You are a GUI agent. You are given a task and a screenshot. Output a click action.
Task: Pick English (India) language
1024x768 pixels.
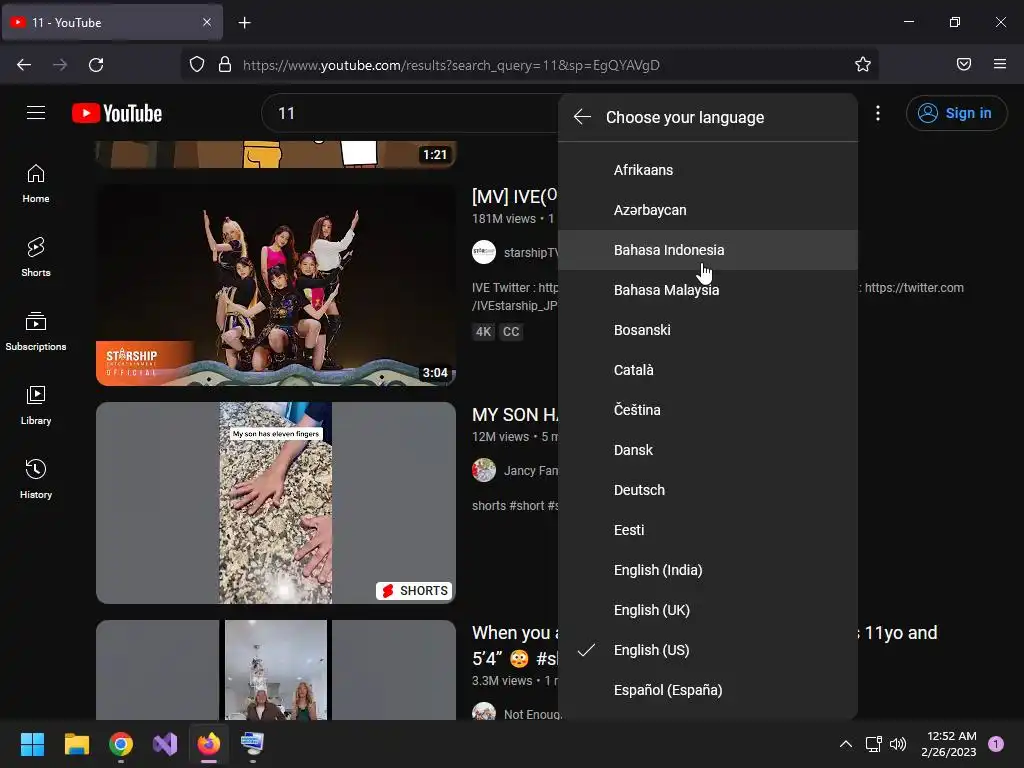click(707, 570)
